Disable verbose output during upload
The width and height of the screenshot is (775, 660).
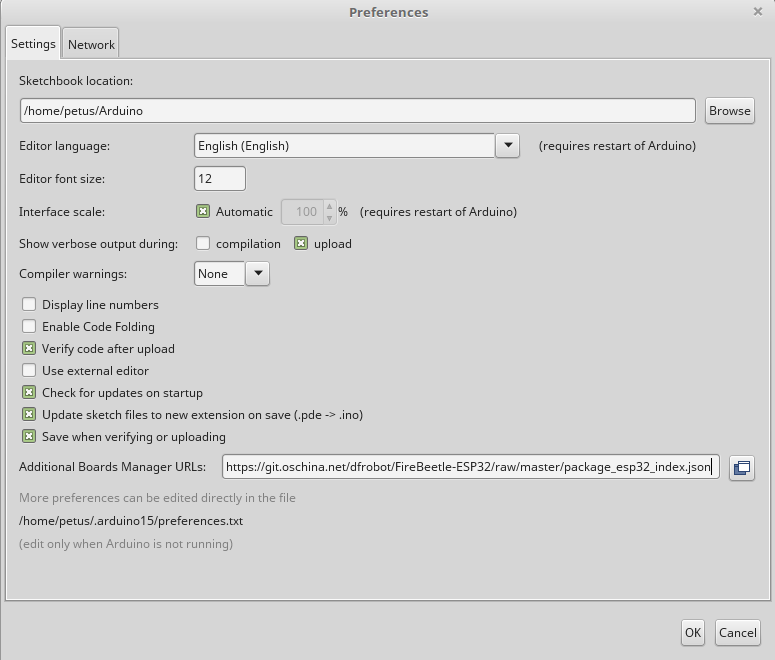tap(301, 244)
